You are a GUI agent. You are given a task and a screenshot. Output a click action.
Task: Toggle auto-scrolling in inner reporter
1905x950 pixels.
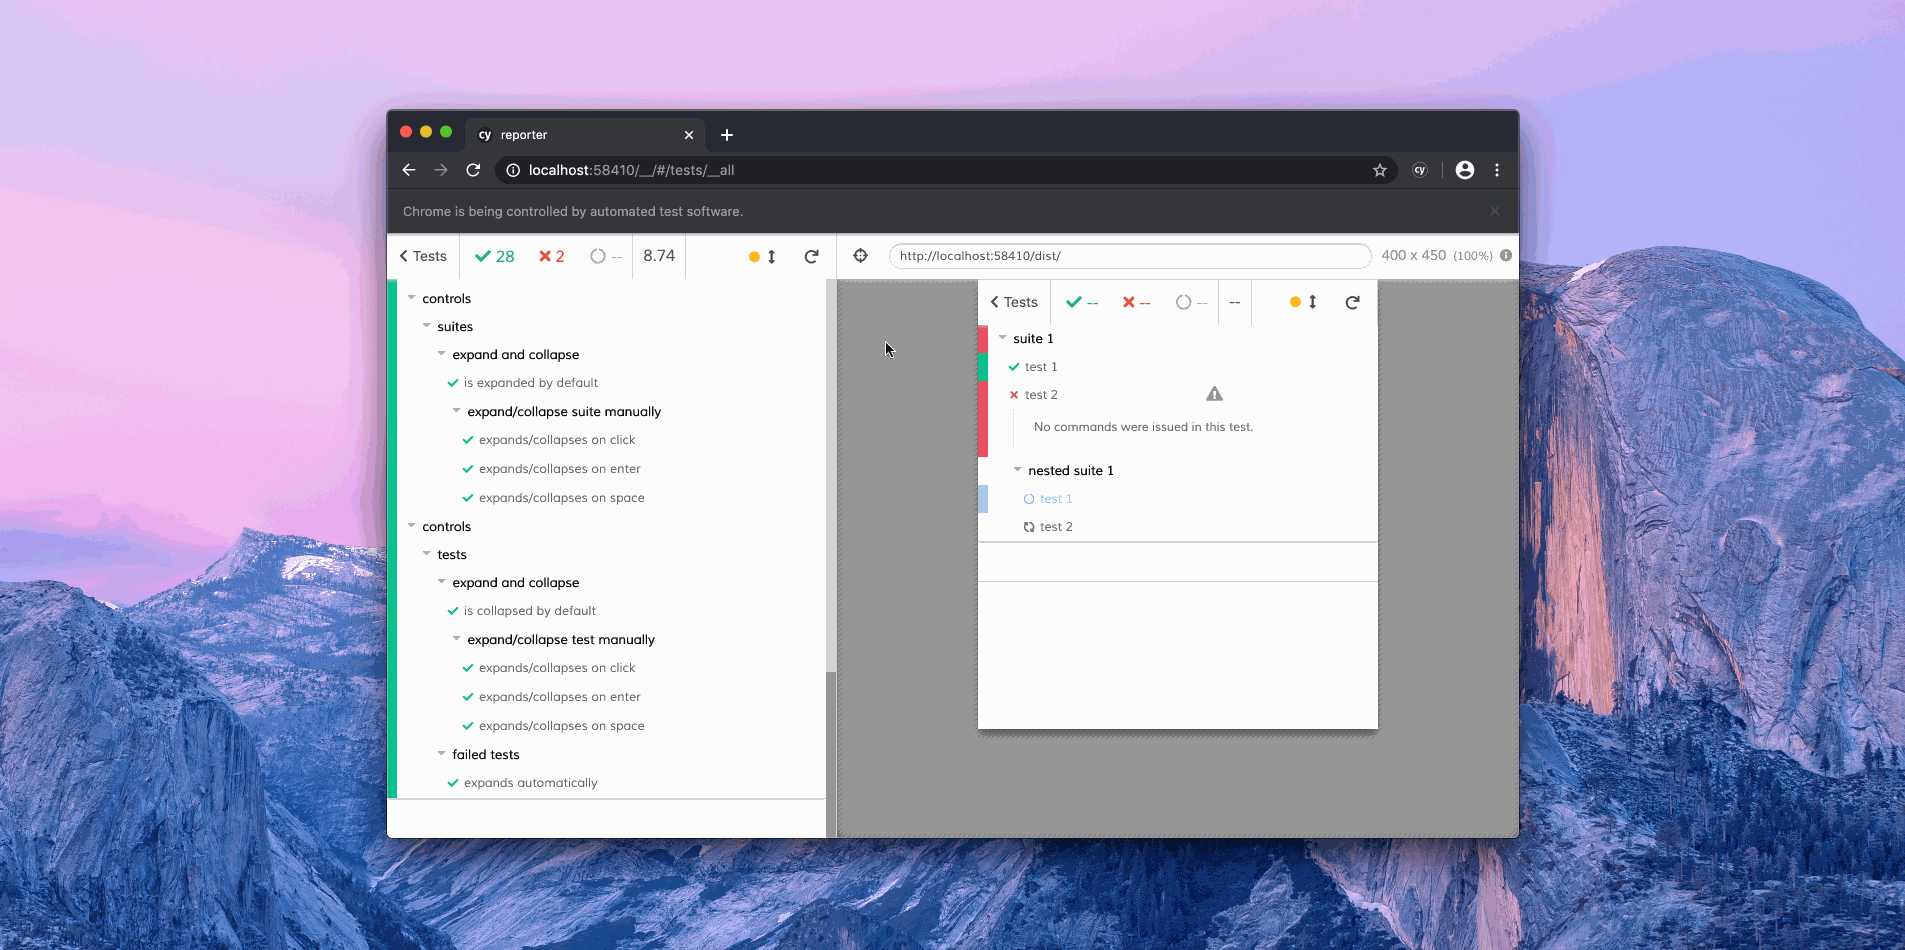coord(1303,302)
